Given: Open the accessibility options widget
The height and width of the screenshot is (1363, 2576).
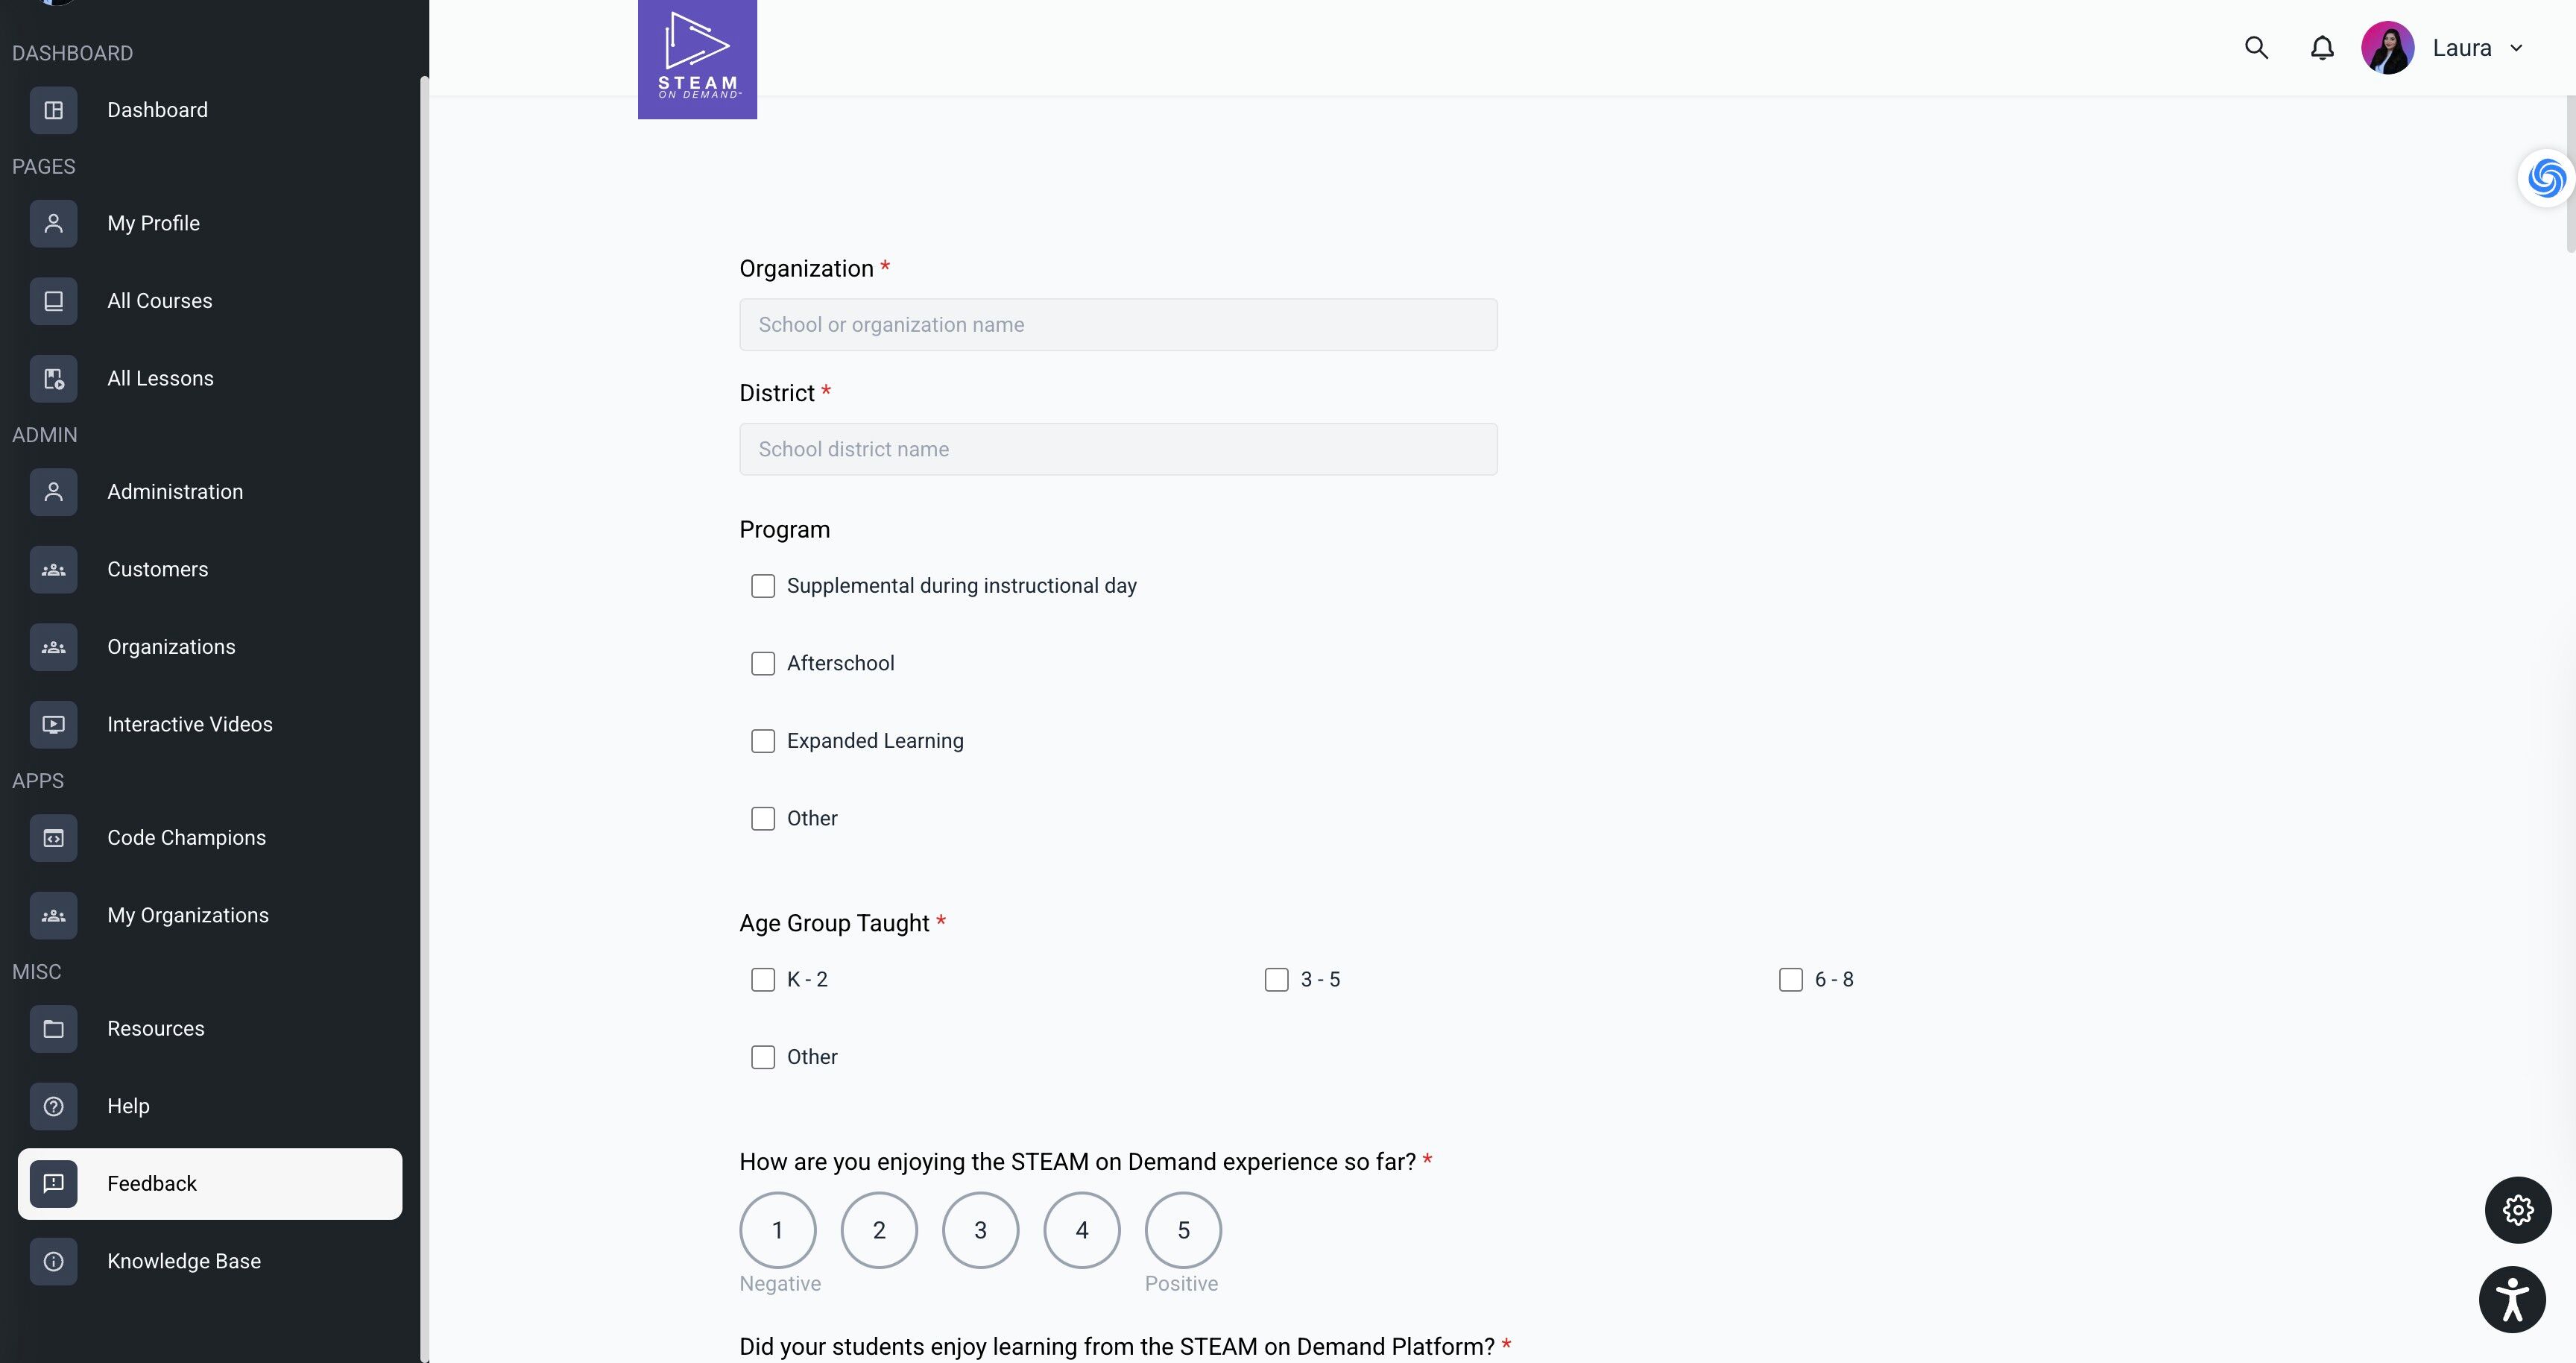Looking at the screenshot, I should pyautogui.click(x=2511, y=1299).
